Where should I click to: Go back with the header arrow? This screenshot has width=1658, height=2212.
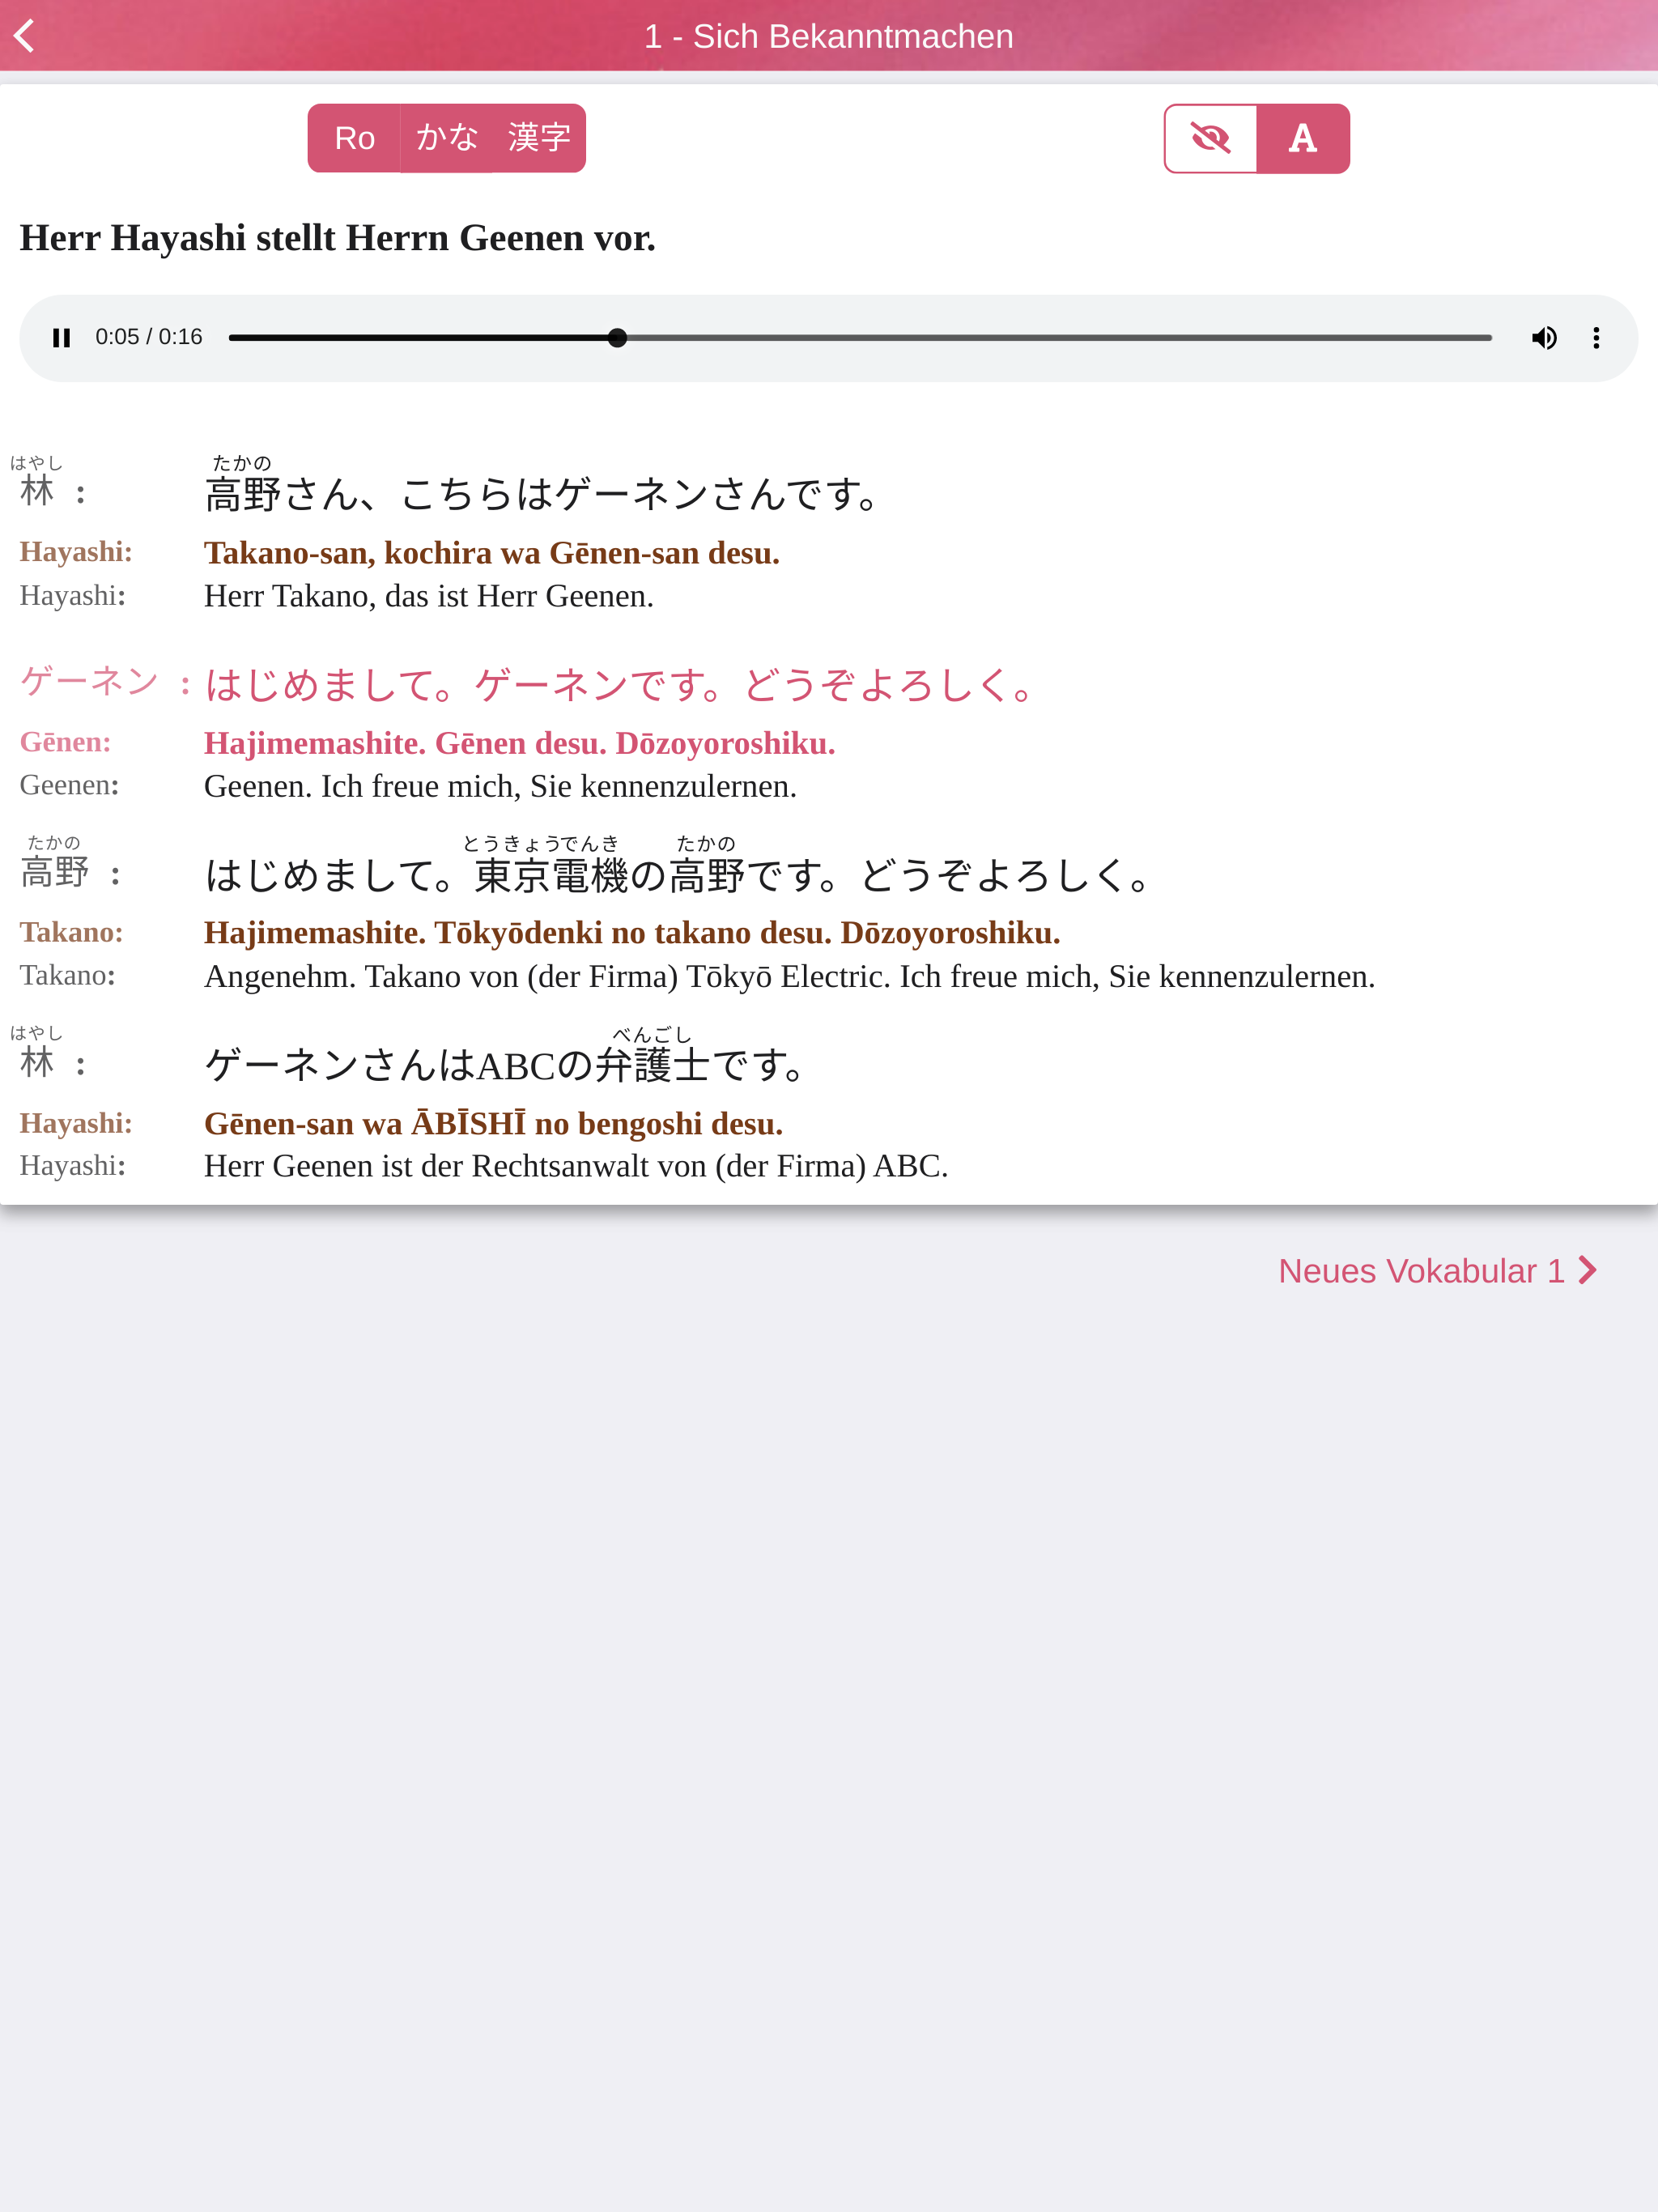(x=24, y=36)
